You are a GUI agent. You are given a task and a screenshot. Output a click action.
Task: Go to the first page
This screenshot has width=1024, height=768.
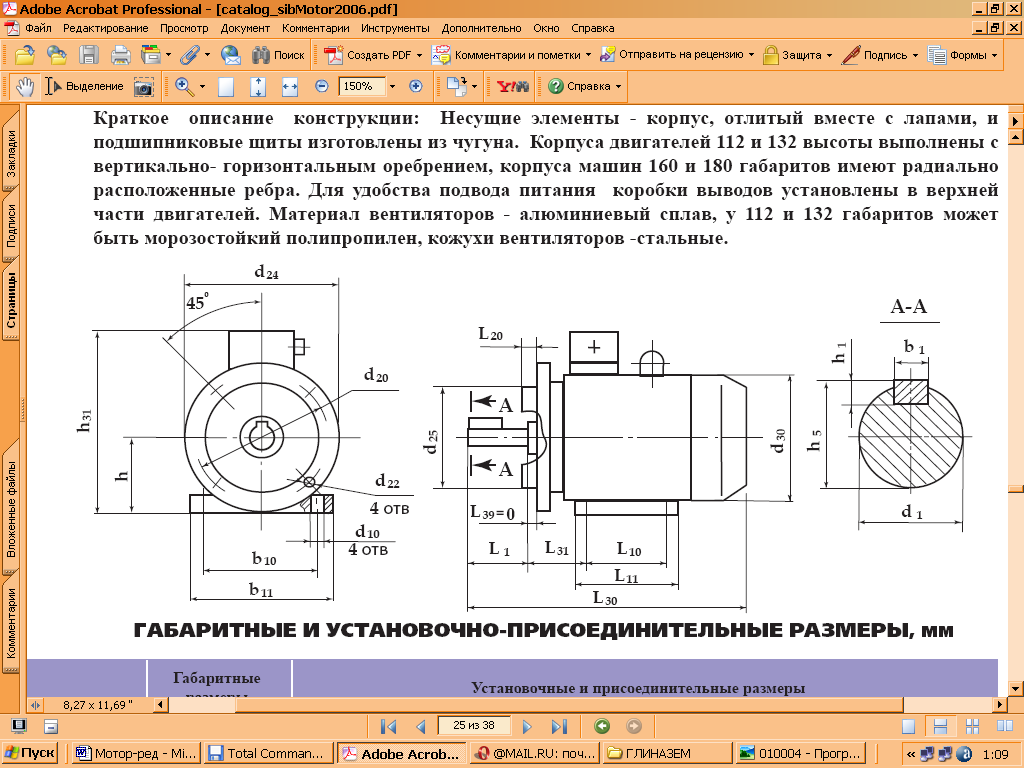coord(389,726)
